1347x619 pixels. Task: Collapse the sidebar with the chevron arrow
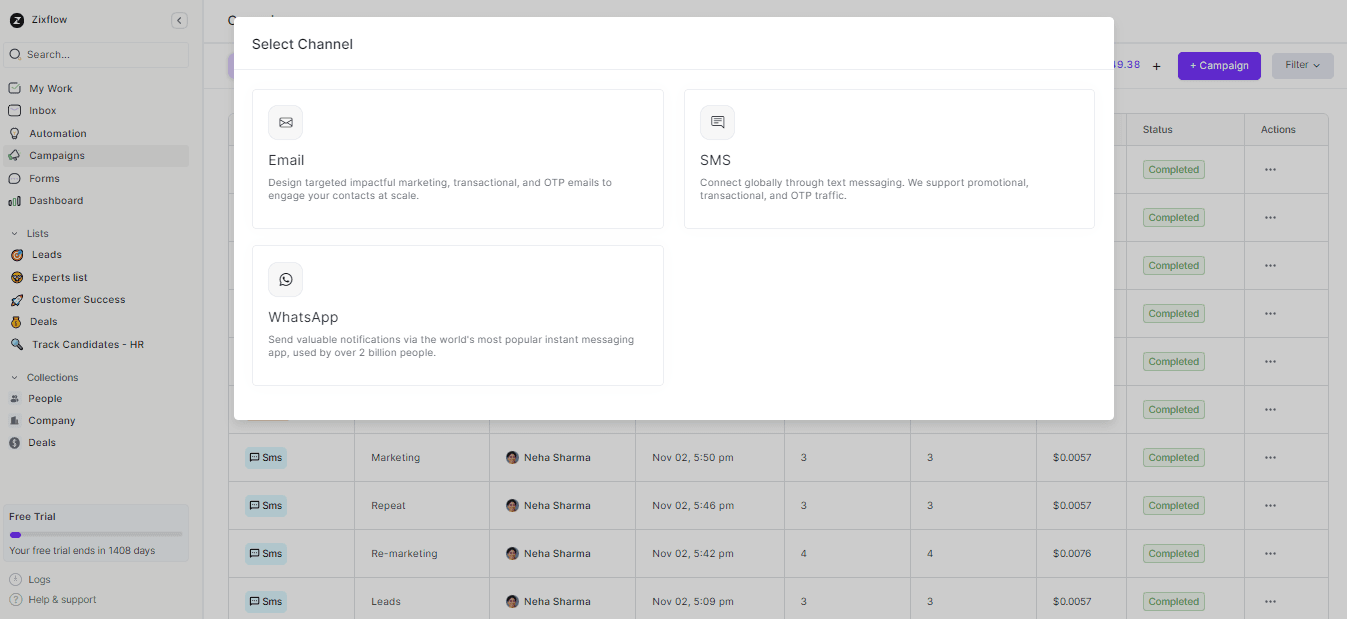[x=179, y=20]
